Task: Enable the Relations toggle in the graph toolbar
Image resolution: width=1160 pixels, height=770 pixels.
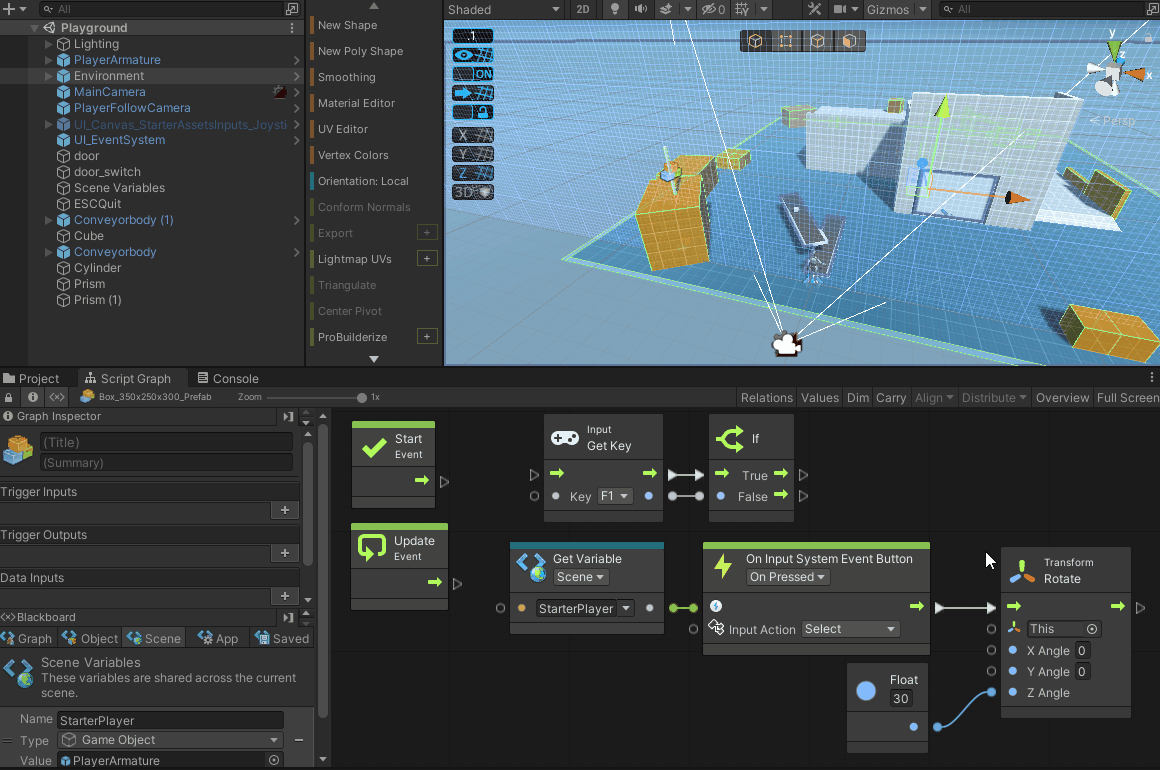Action: [767, 397]
